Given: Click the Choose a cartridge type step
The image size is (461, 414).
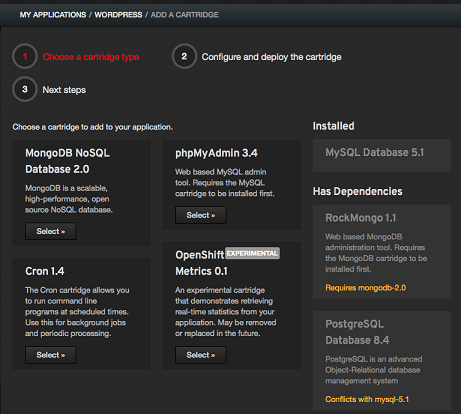Looking at the screenshot, I should (91, 57).
